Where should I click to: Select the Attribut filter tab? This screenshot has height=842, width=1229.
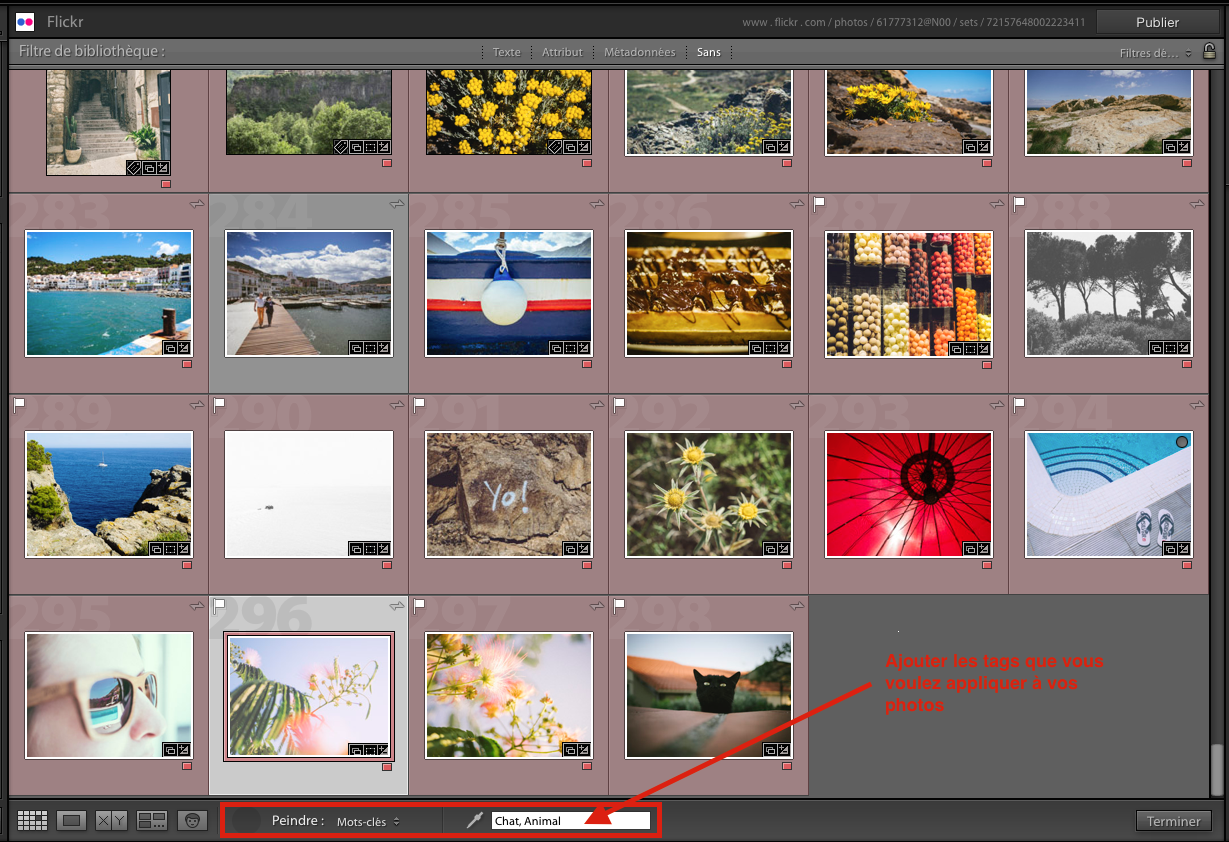(561, 52)
